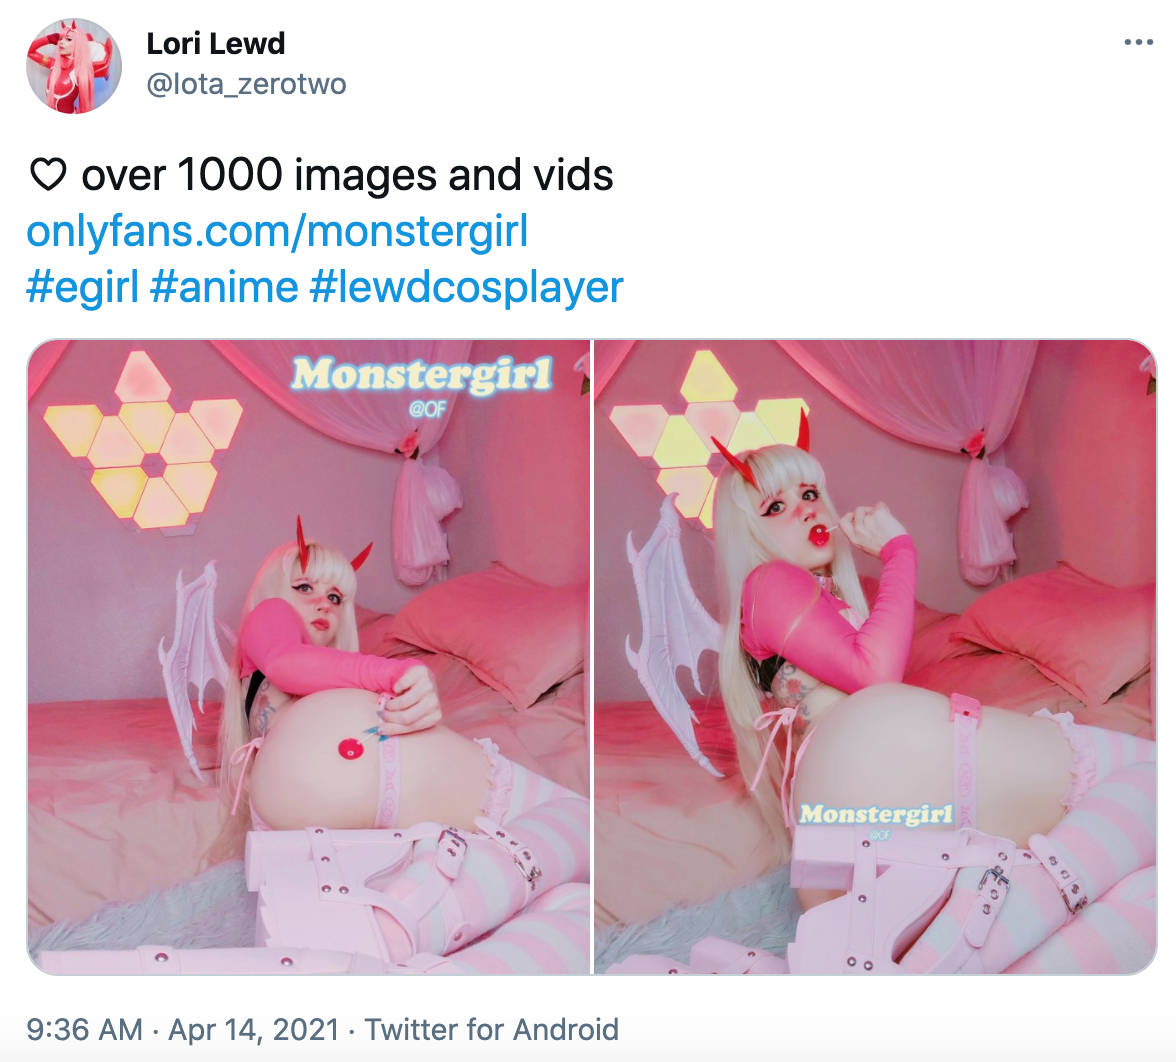Open the #egirl hashtag
The image size is (1176, 1062).
tap(83, 287)
